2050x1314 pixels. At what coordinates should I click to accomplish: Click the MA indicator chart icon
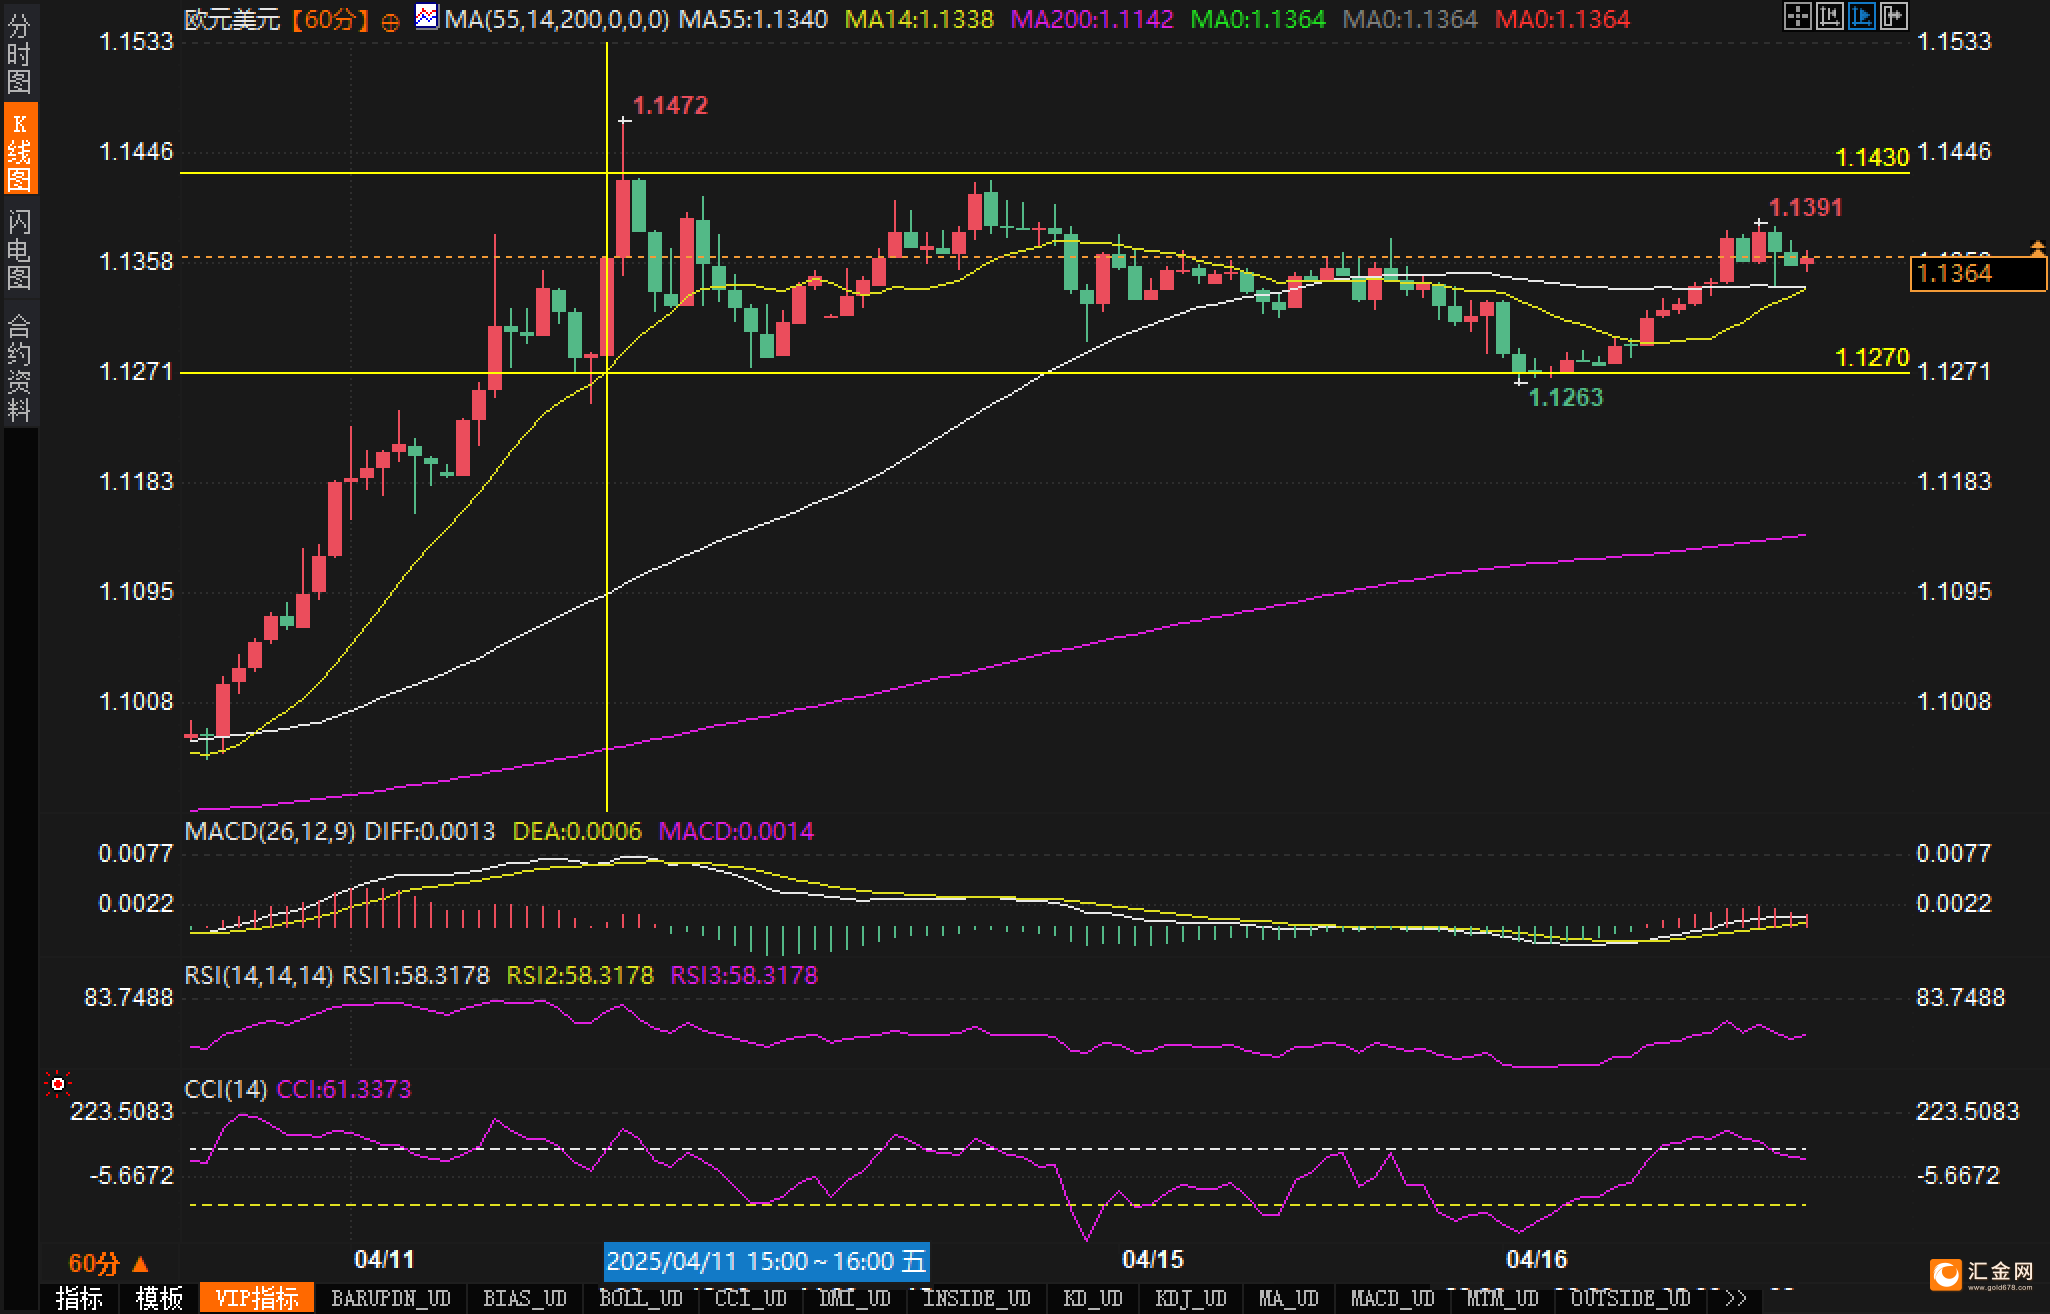pos(427,17)
